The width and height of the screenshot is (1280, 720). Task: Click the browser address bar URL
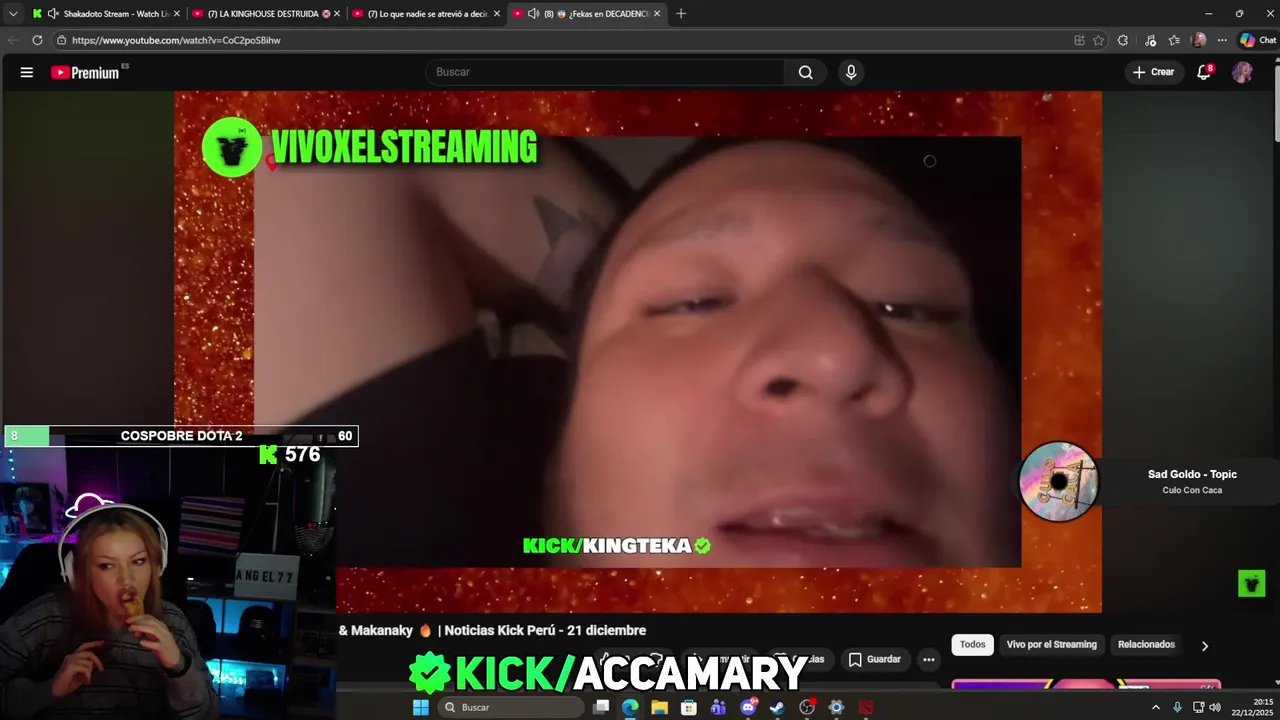[x=176, y=40]
